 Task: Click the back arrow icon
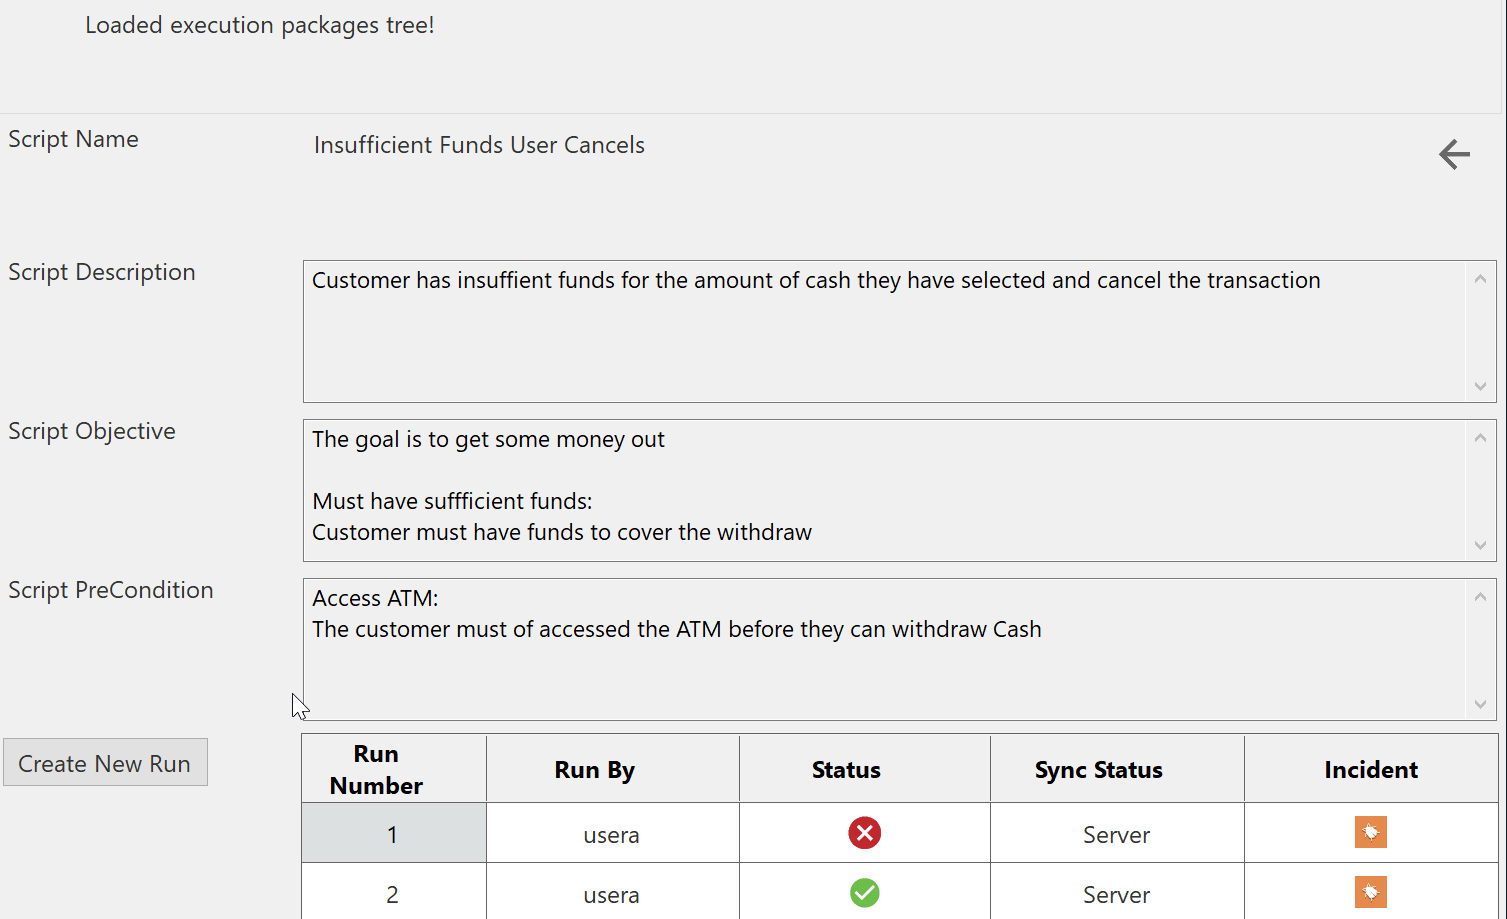[1454, 154]
